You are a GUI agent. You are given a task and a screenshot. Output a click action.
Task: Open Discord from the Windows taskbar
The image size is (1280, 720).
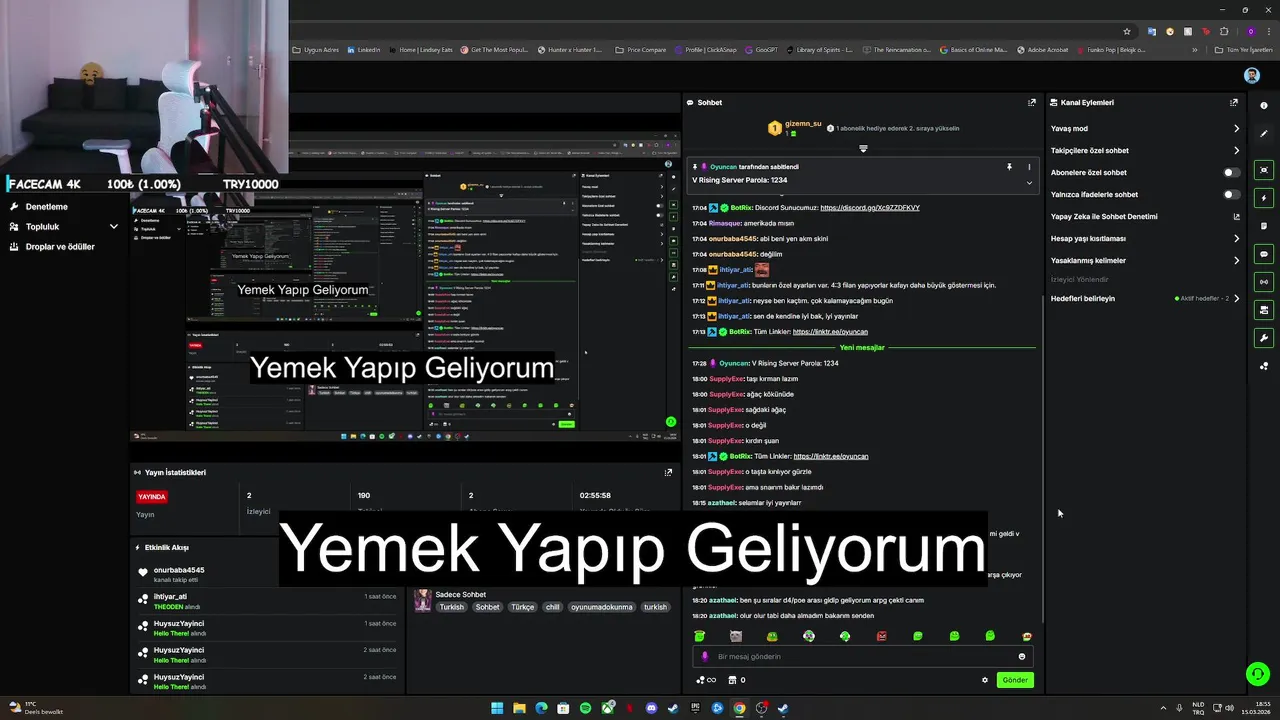(x=651, y=708)
